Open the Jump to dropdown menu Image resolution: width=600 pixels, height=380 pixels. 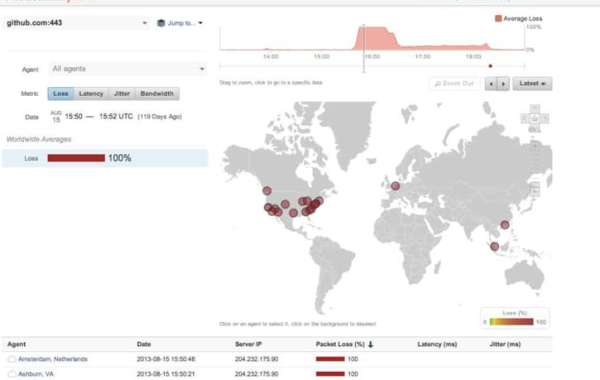pyautogui.click(x=180, y=23)
